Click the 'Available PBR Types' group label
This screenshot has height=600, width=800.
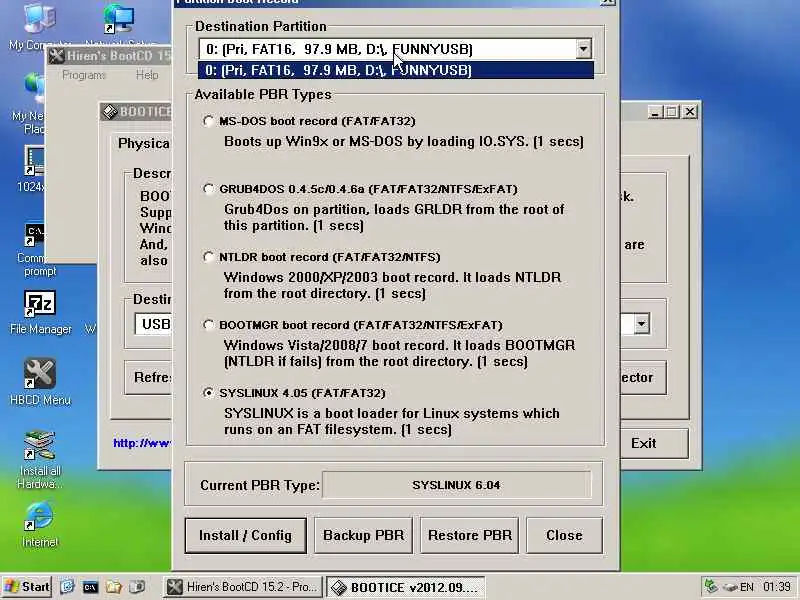coord(263,94)
